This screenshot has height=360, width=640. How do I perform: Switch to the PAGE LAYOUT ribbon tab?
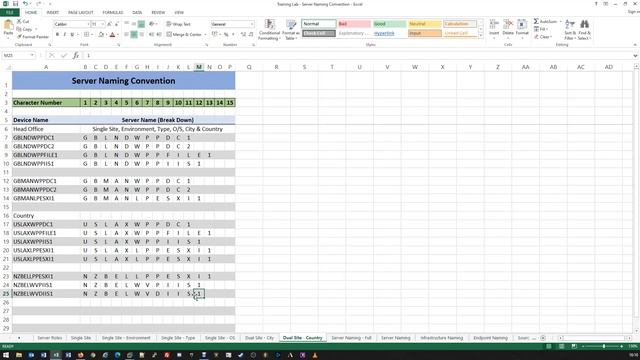coord(80,13)
